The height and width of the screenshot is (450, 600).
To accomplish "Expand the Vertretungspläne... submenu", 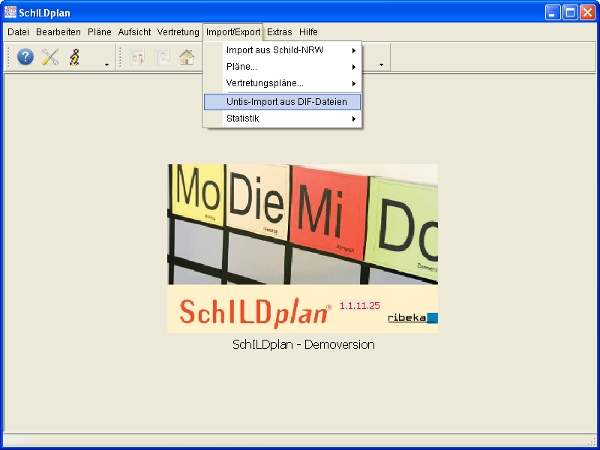I will pyautogui.click(x=283, y=83).
